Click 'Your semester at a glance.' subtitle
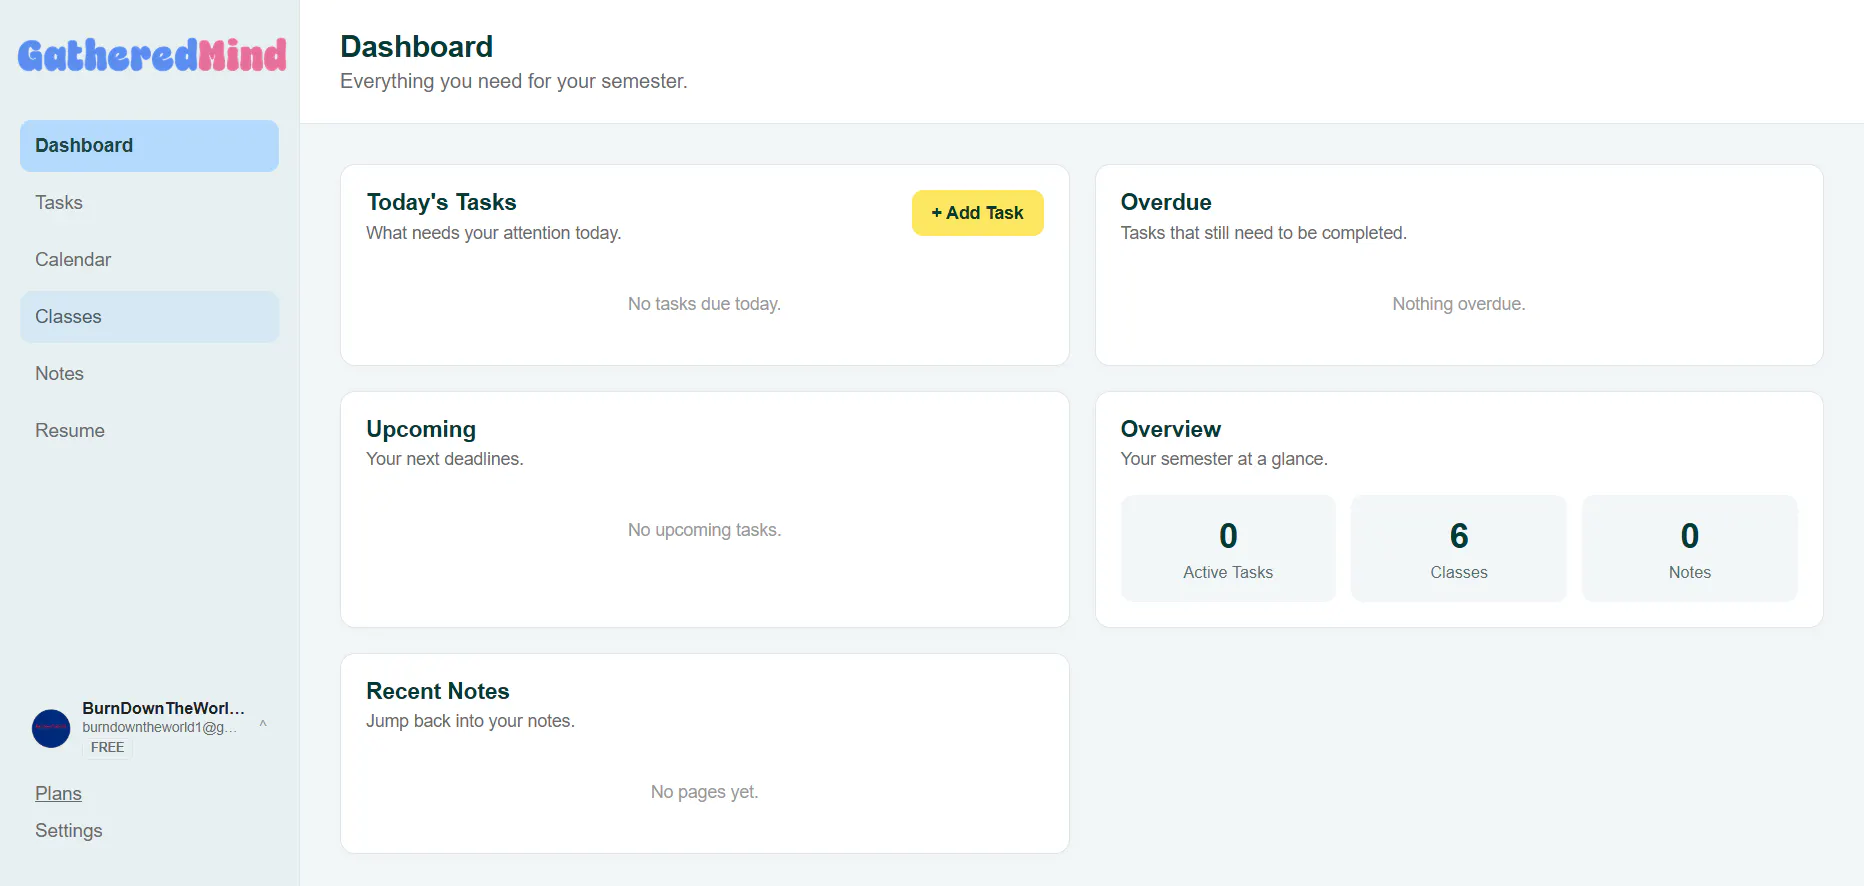Viewport: 1864px width, 886px height. 1224,459
